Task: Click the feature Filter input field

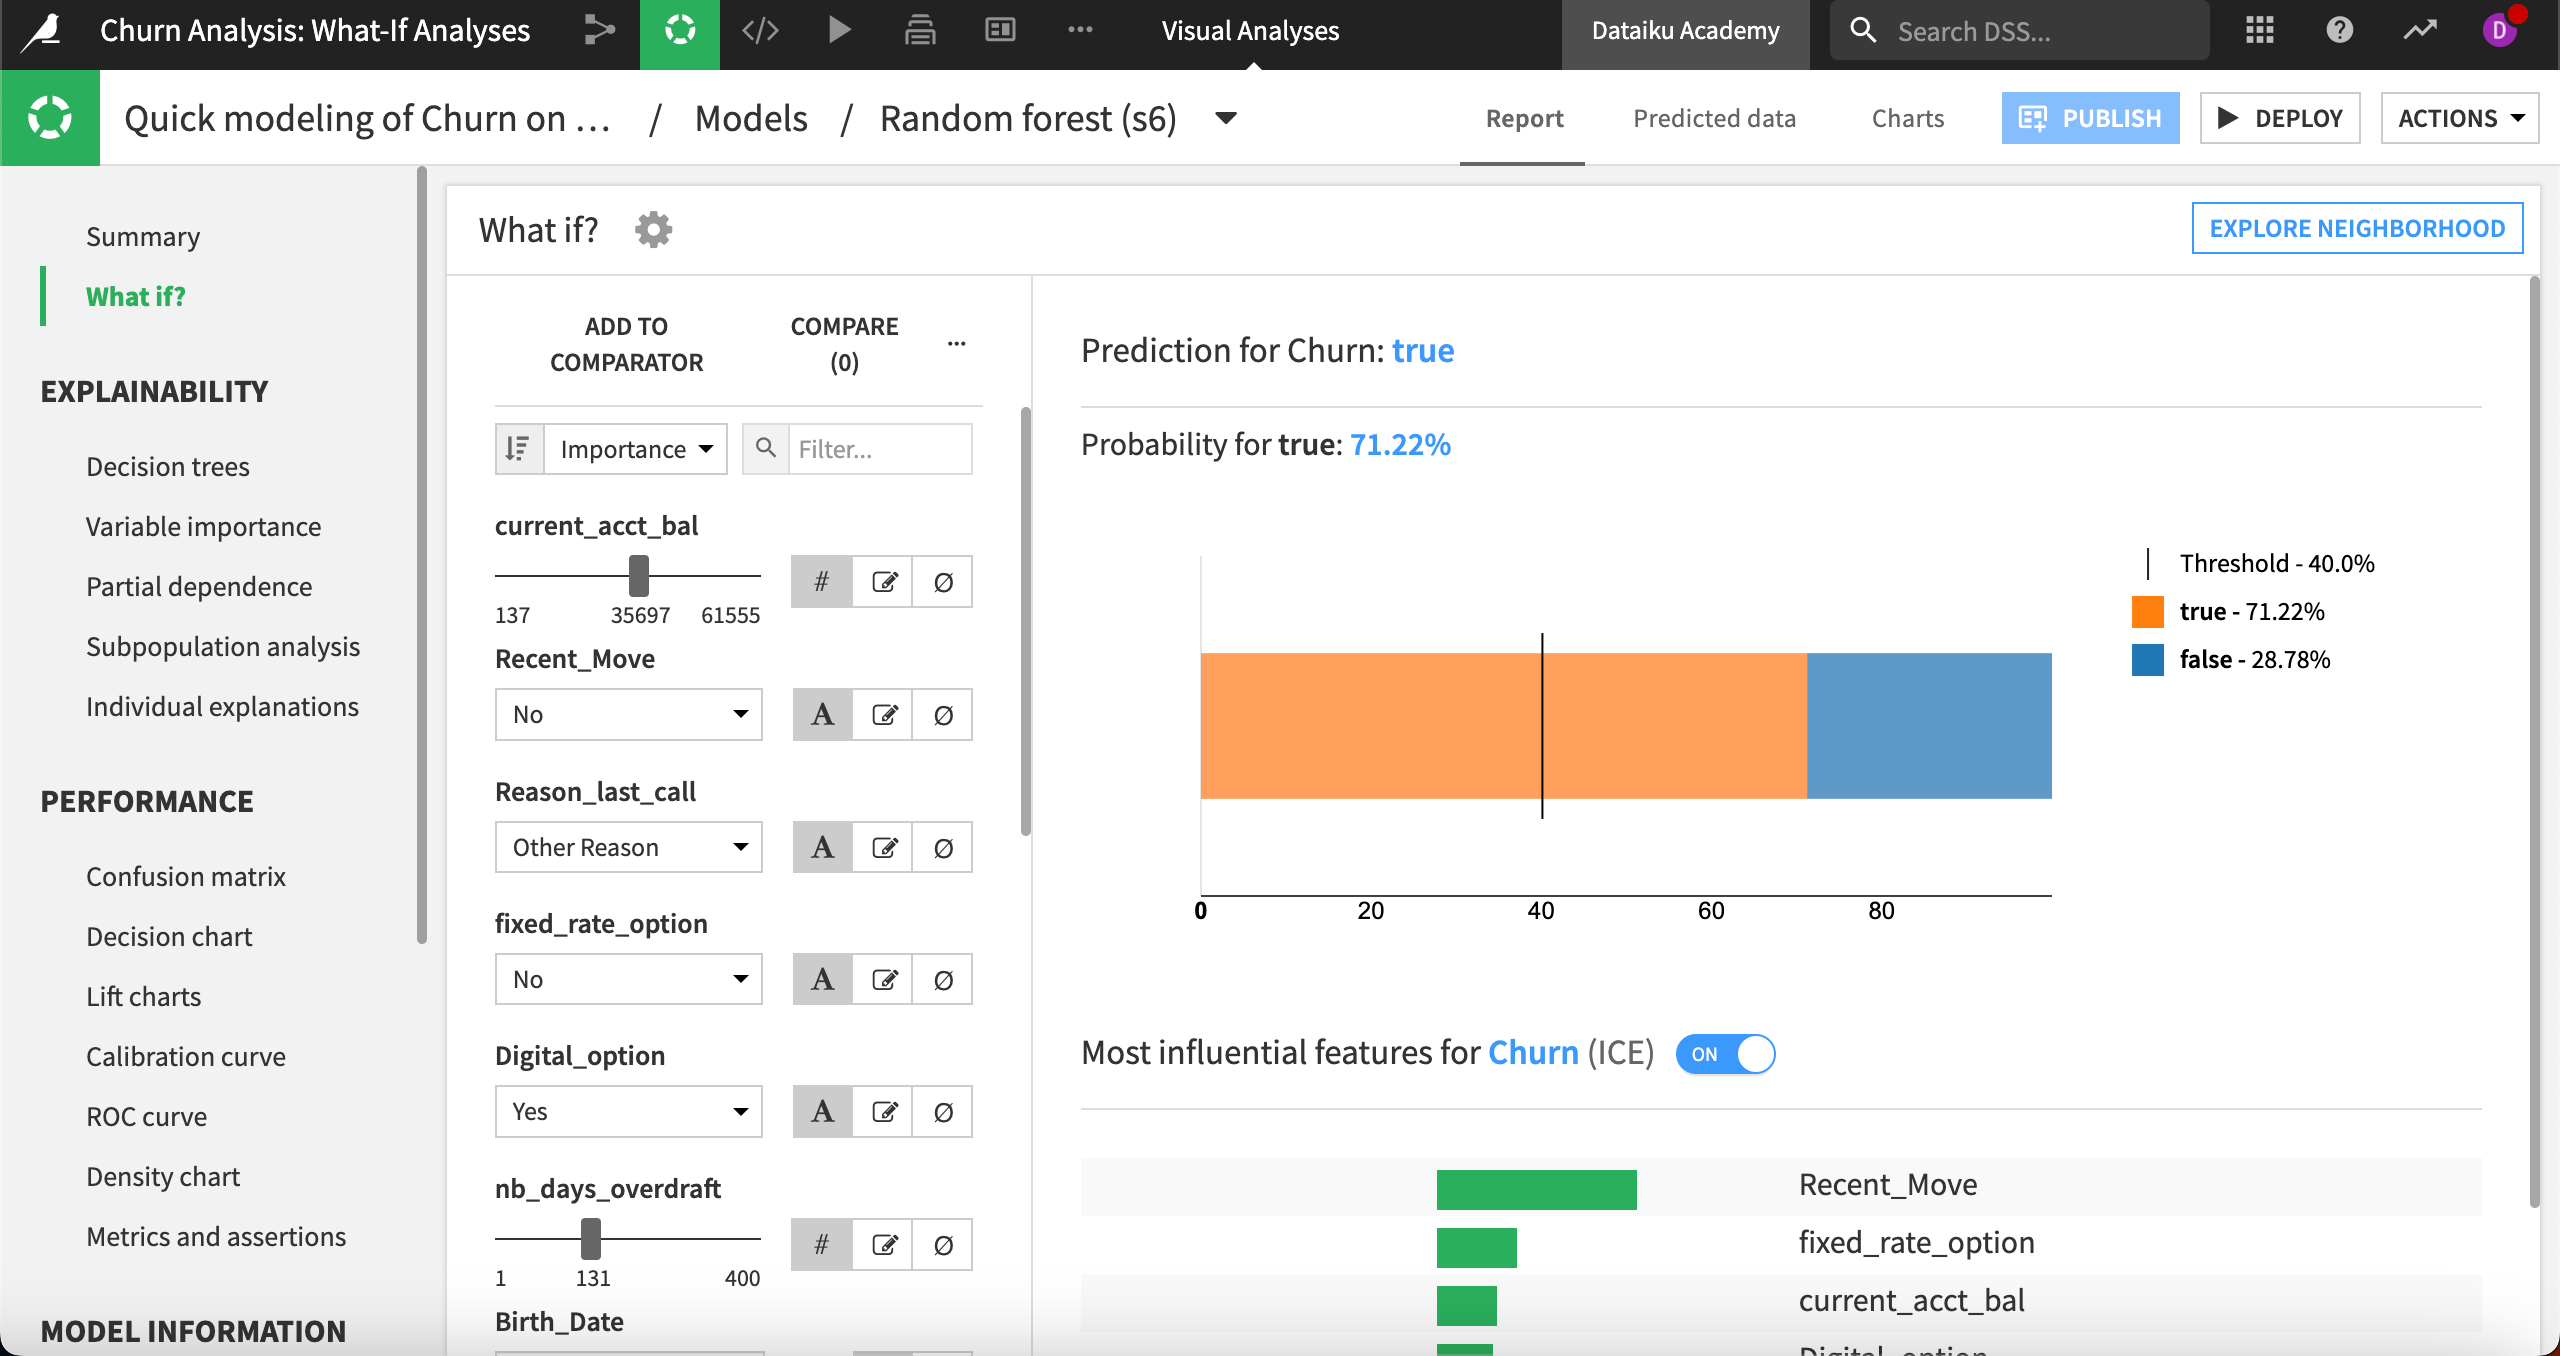Action: click(x=878, y=449)
